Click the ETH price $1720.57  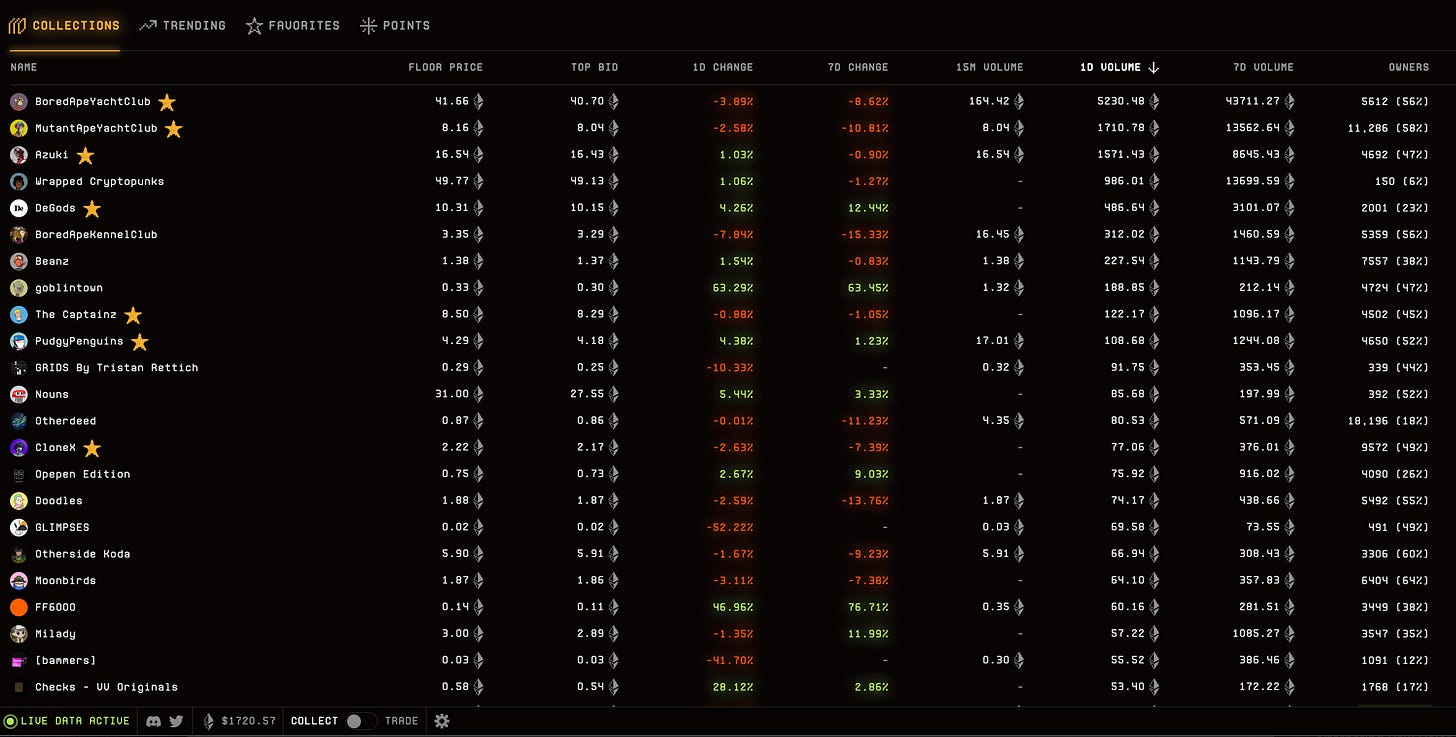tap(238, 721)
